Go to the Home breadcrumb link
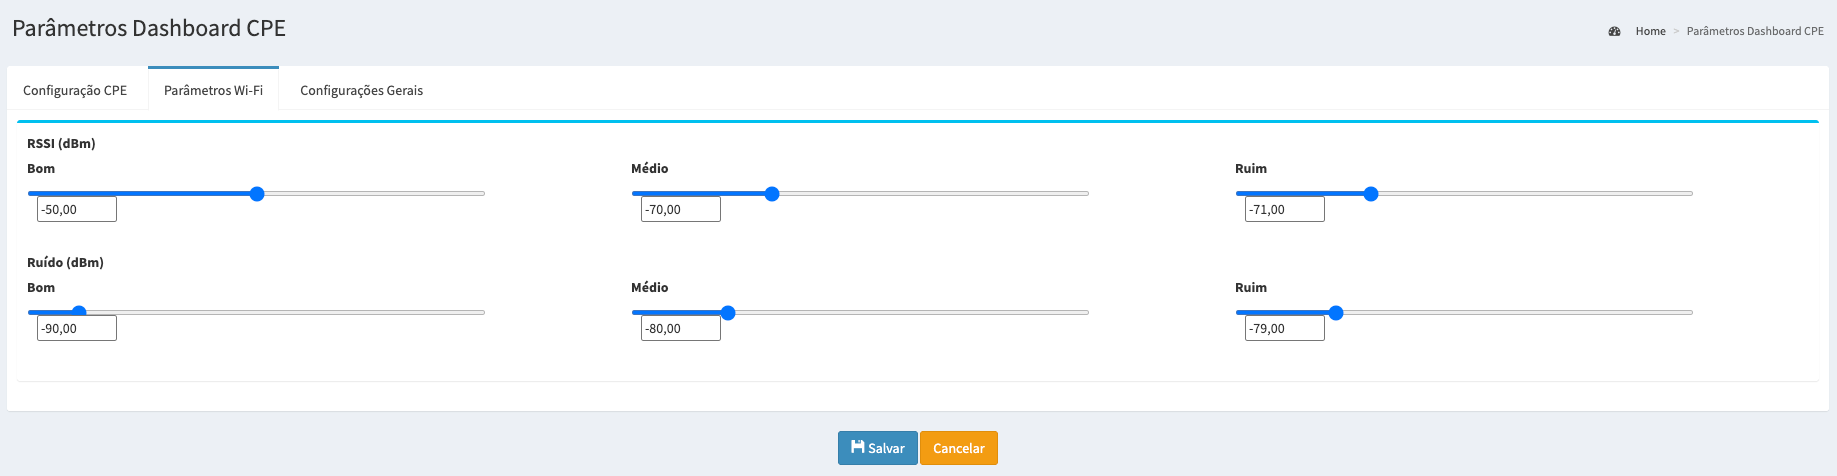The image size is (1837, 476). click(1650, 32)
